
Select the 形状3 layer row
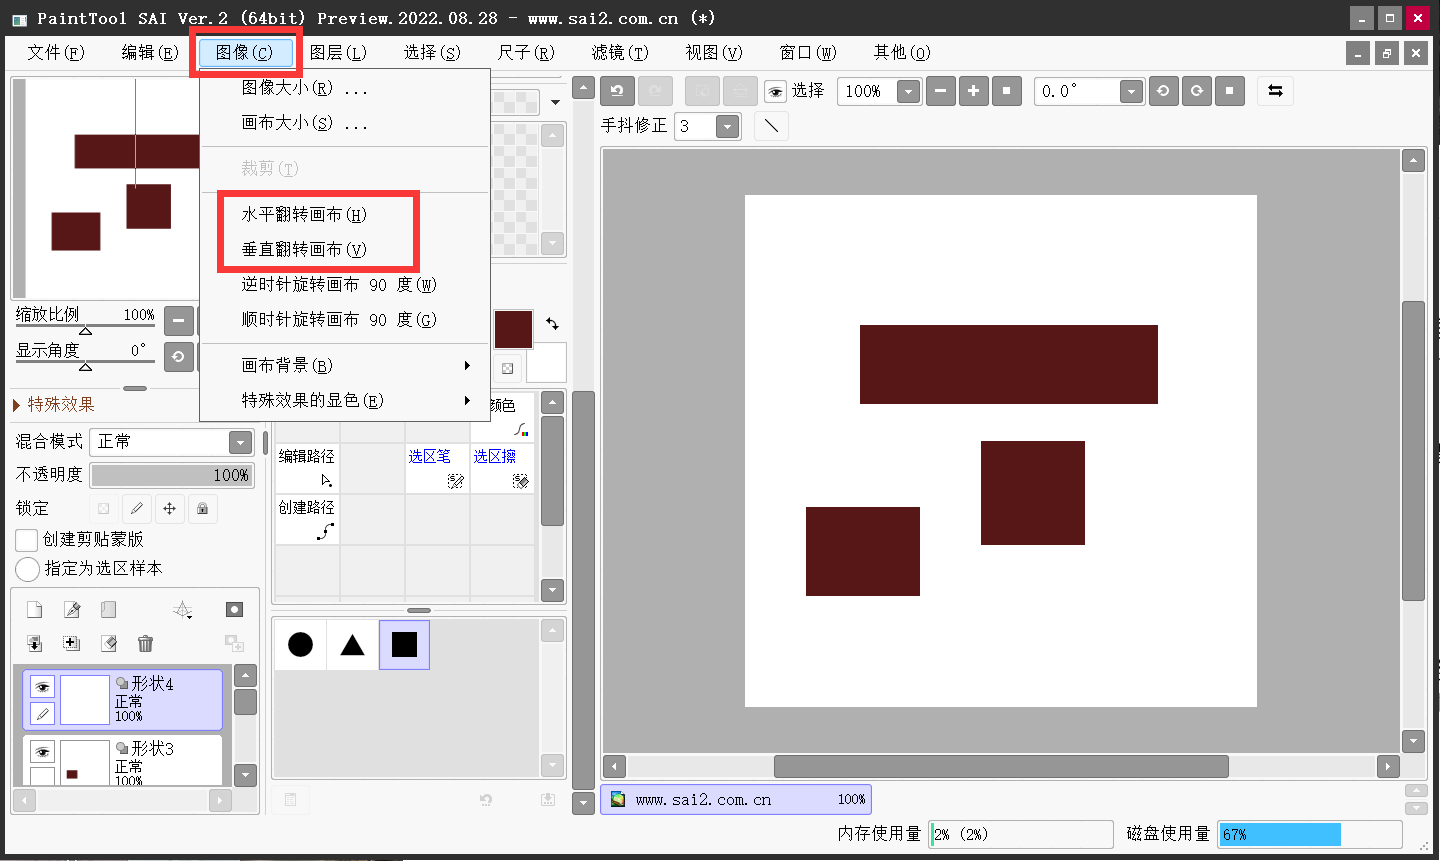(x=122, y=761)
